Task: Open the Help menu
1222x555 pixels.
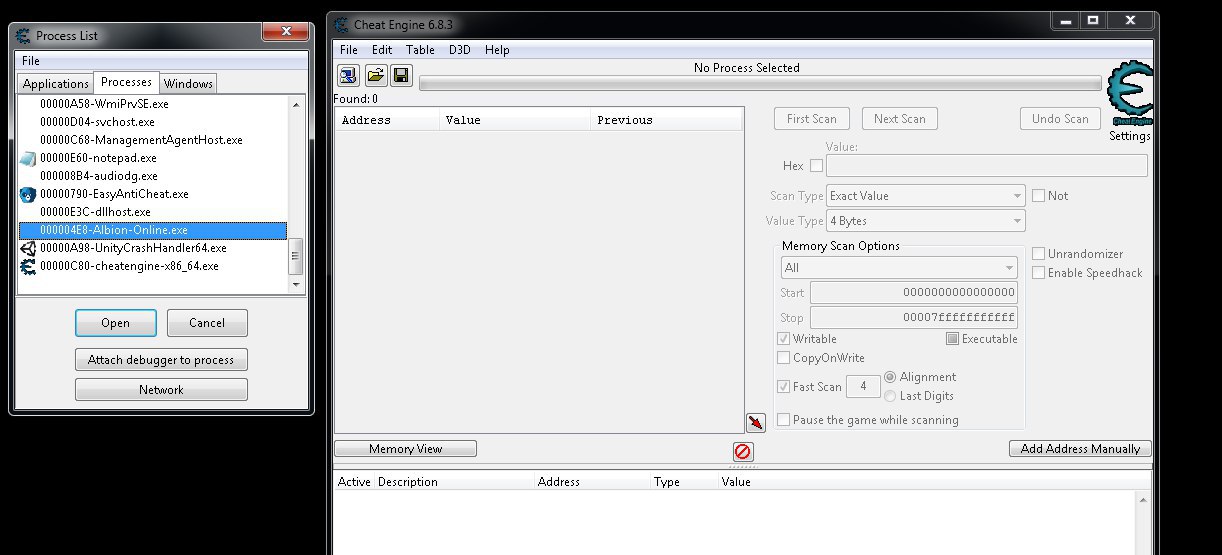Action: pyautogui.click(x=497, y=50)
